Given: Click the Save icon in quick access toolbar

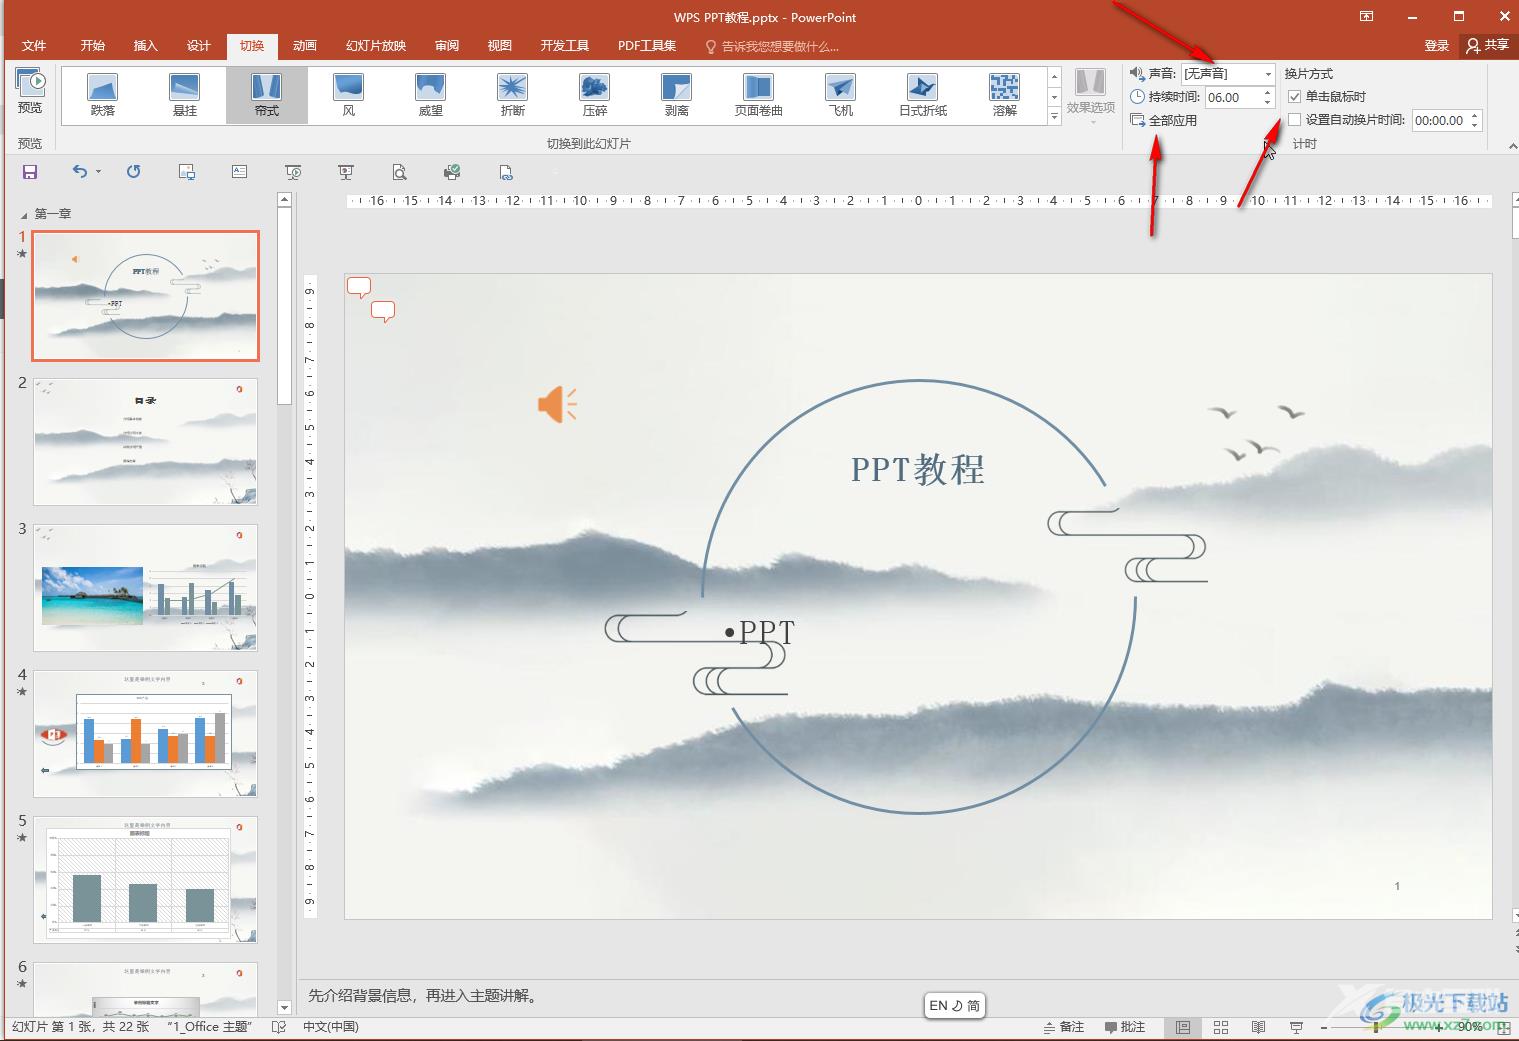Looking at the screenshot, I should [x=30, y=172].
